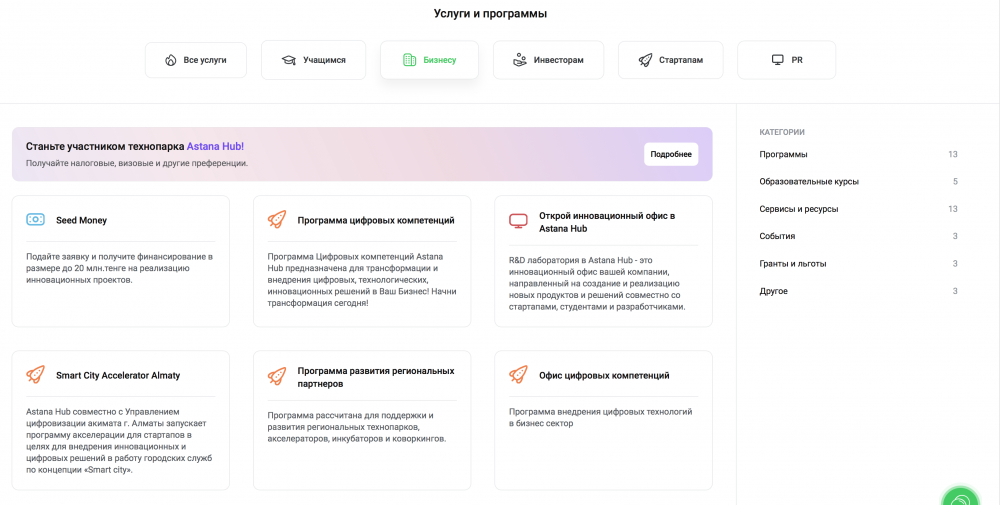Open the Программа развития региональных партнеров card
This screenshot has height=505, width=1000.
(362, 420)
